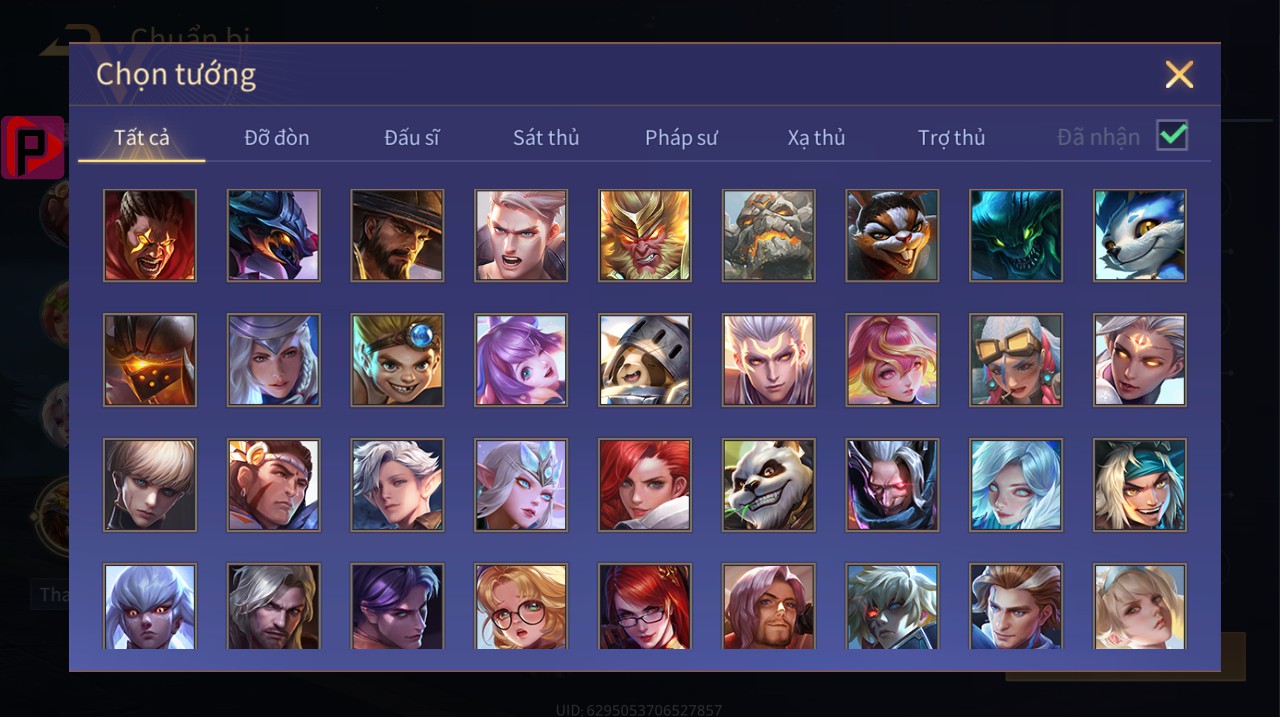Select the Trợ thủ tab
Viewport: 1280px width, 717px height.
(x=952, y=138)
